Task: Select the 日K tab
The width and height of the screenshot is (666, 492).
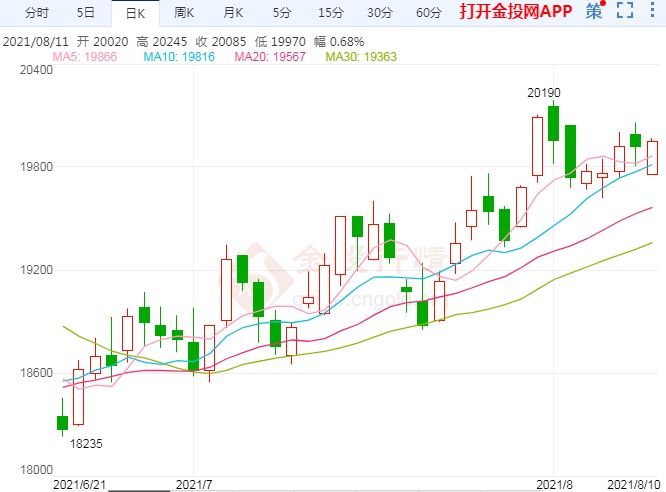Action: pos(135,14)
